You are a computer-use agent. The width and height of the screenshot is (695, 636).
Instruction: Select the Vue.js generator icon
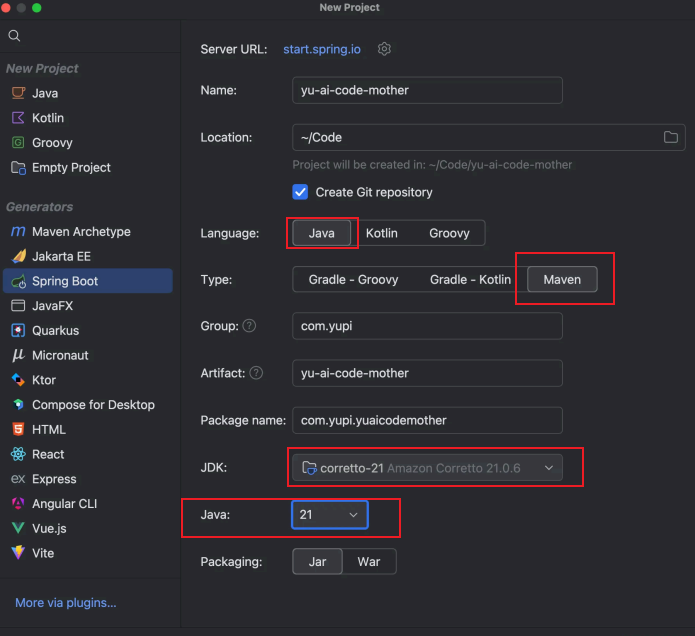(x=18, y=528)
